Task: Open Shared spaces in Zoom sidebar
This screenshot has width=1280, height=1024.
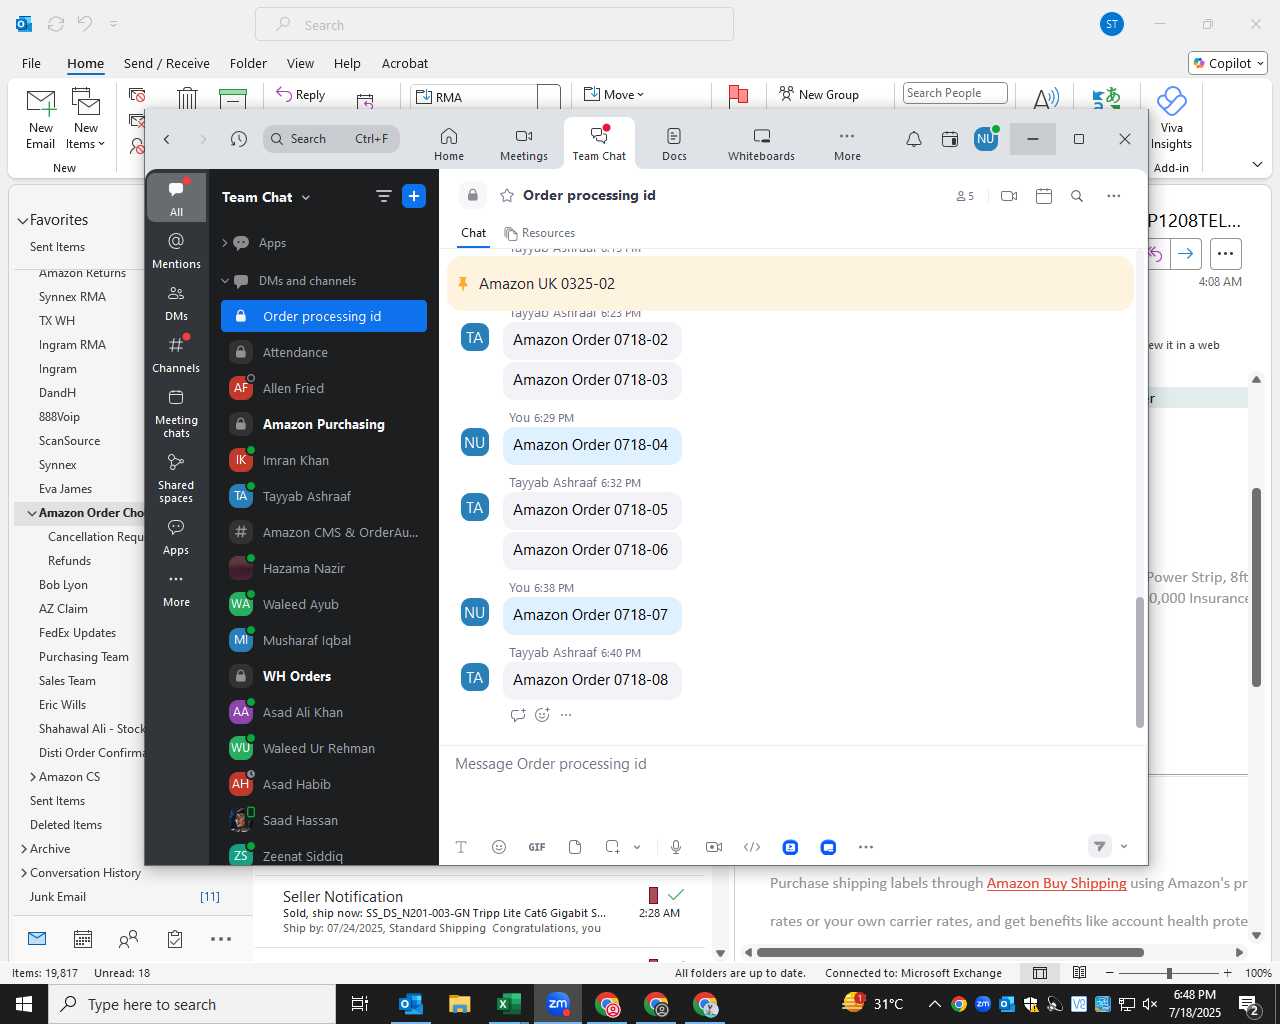Action: tap(176, 477)
